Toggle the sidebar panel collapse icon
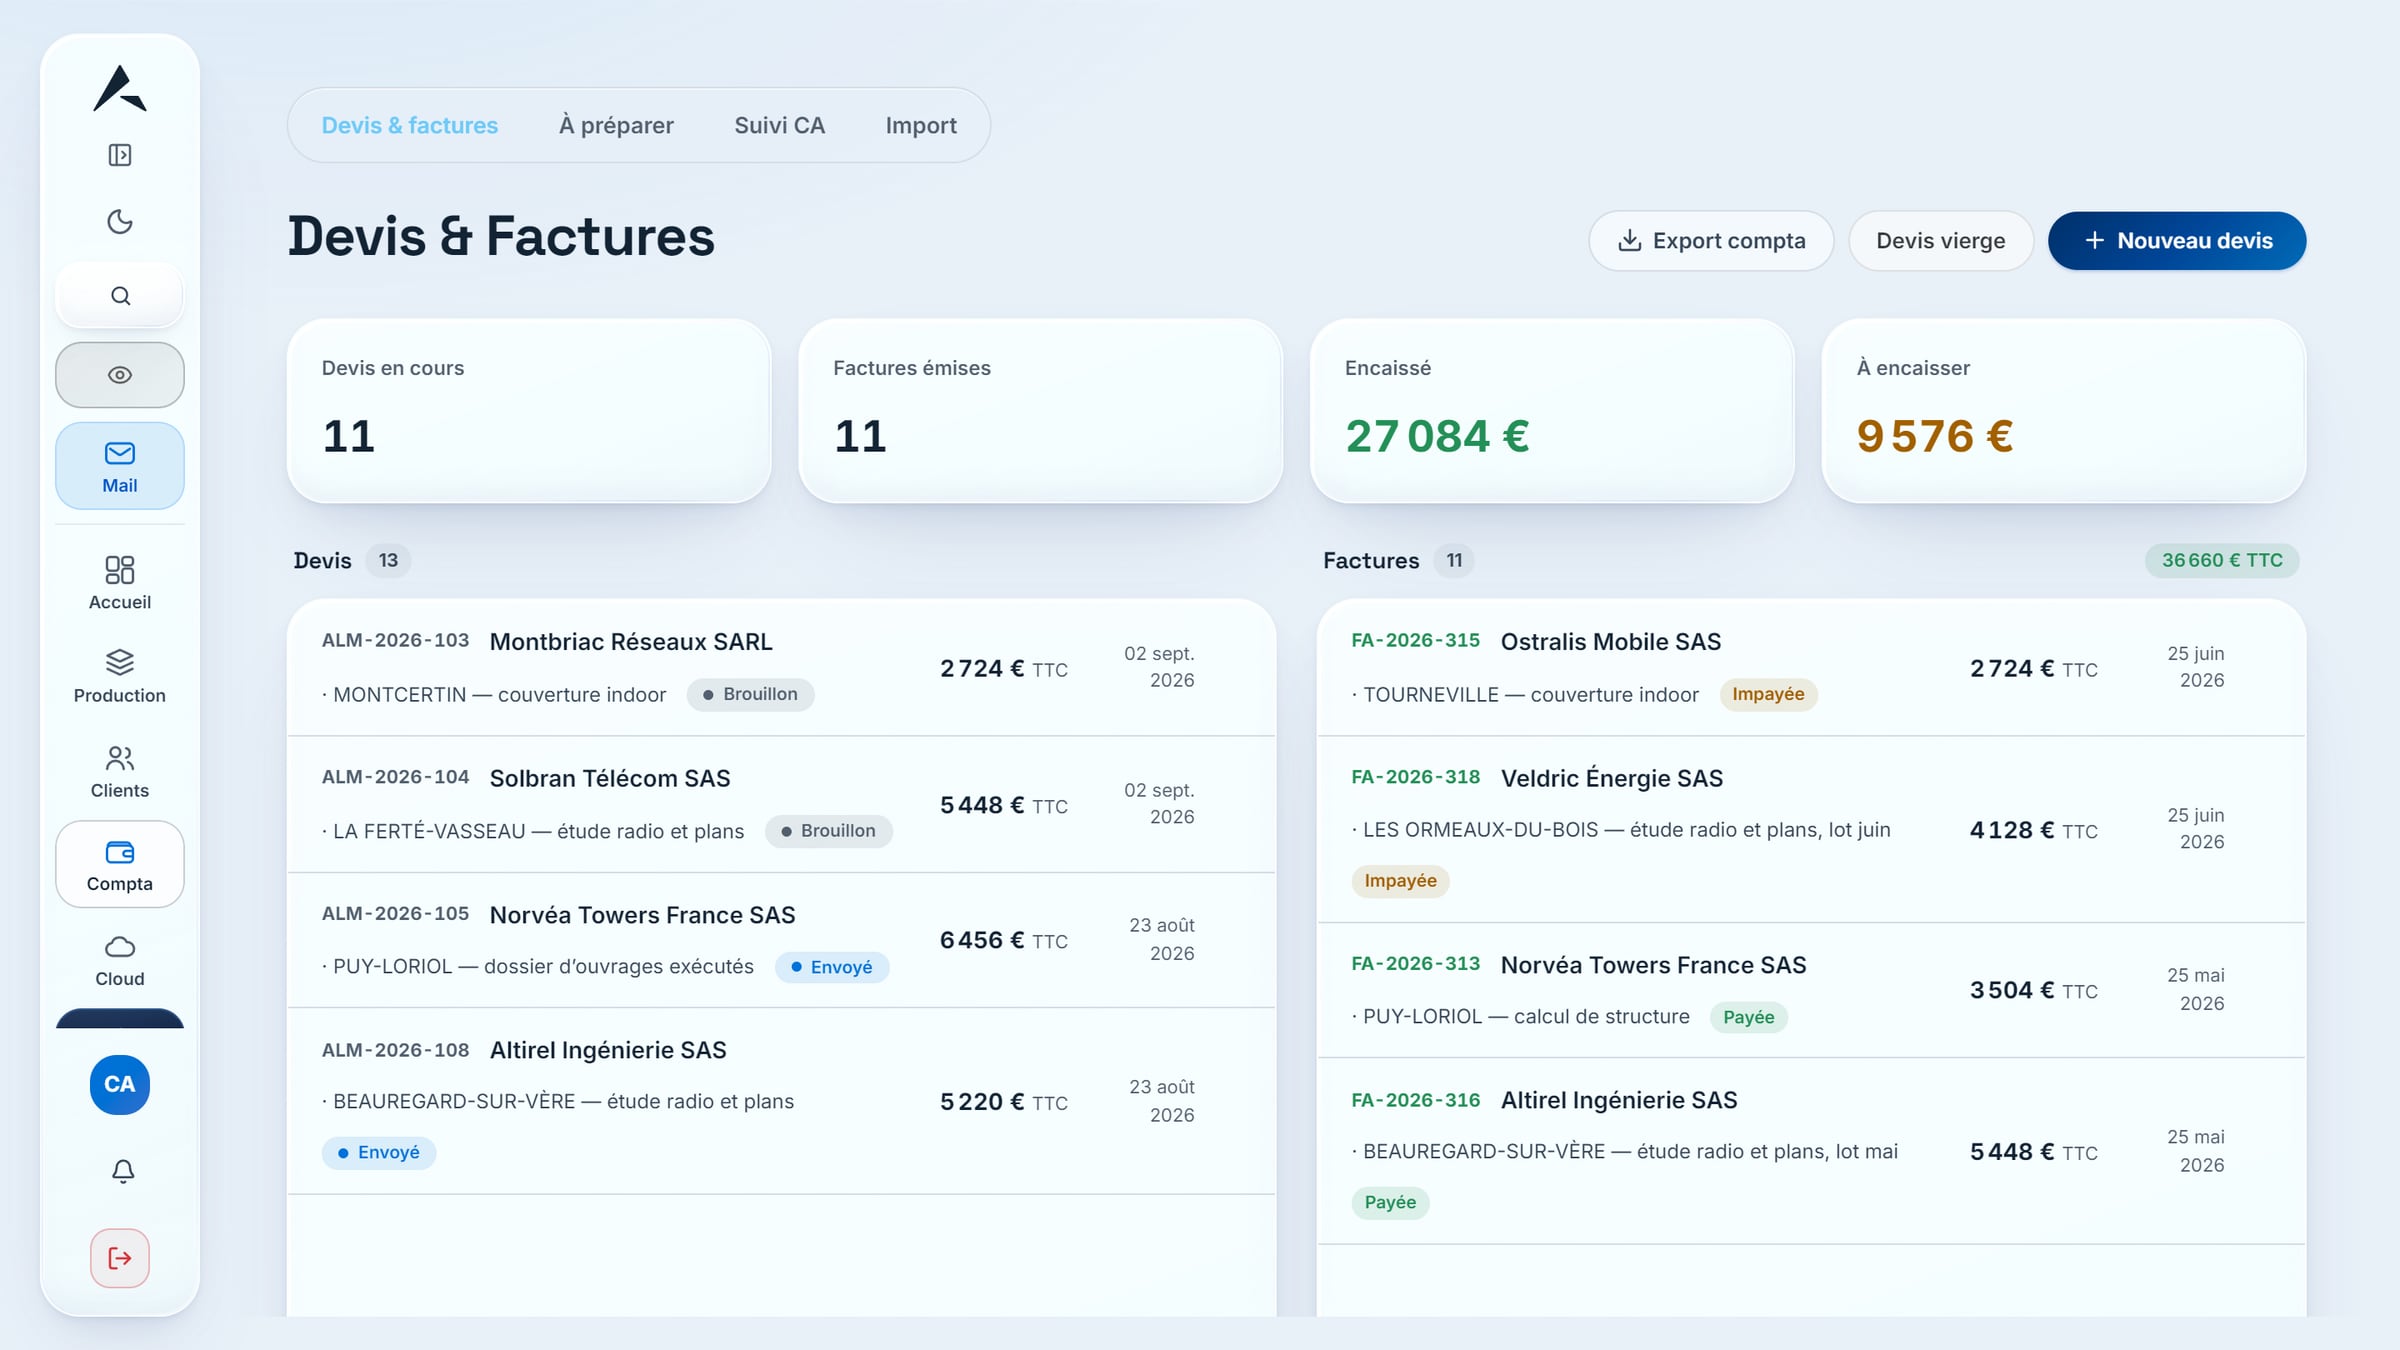 click(x=120, y=155)
